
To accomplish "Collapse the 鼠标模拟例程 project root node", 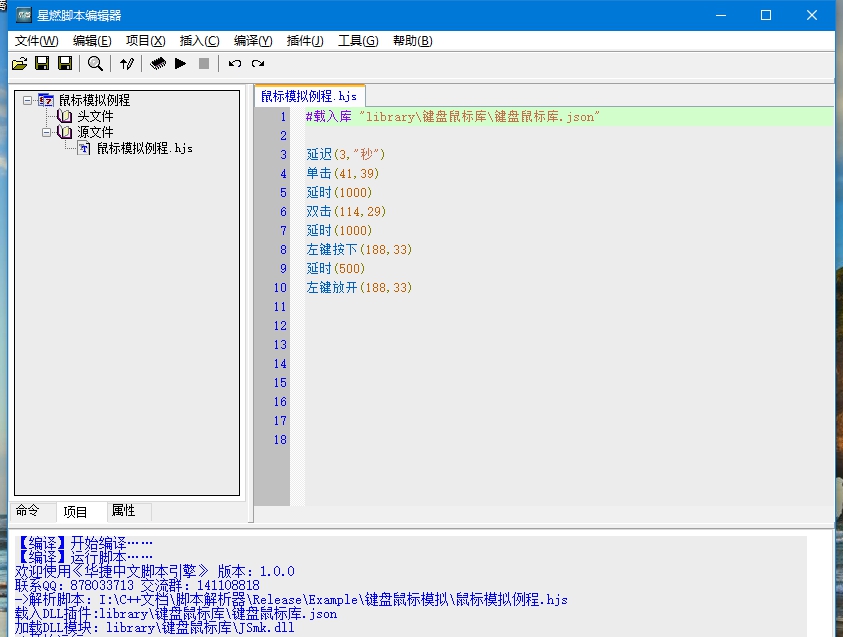I will pyautogui.click(x=27, y=100).
